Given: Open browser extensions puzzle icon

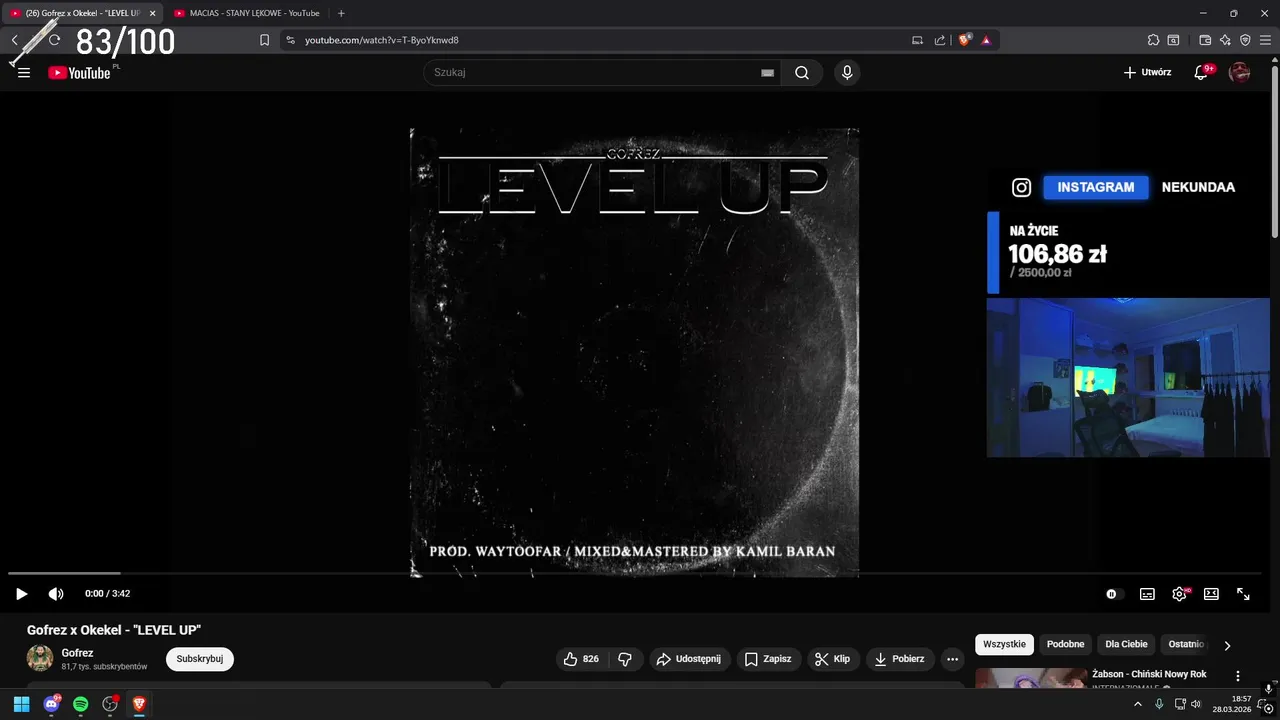Looking at the screenshot, I should (x=1153, y=40).
